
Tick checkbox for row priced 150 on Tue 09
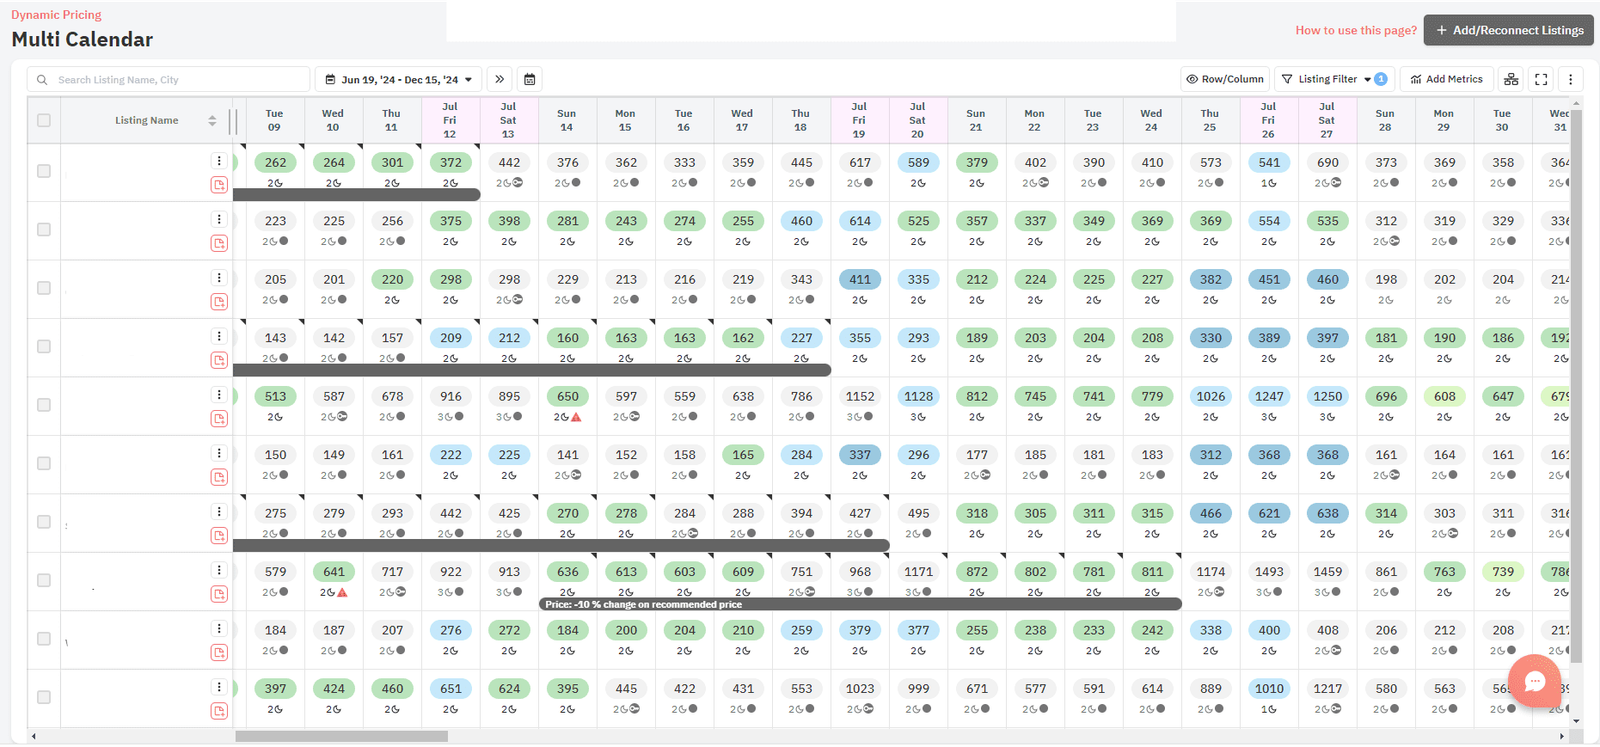tap(44, 463)
